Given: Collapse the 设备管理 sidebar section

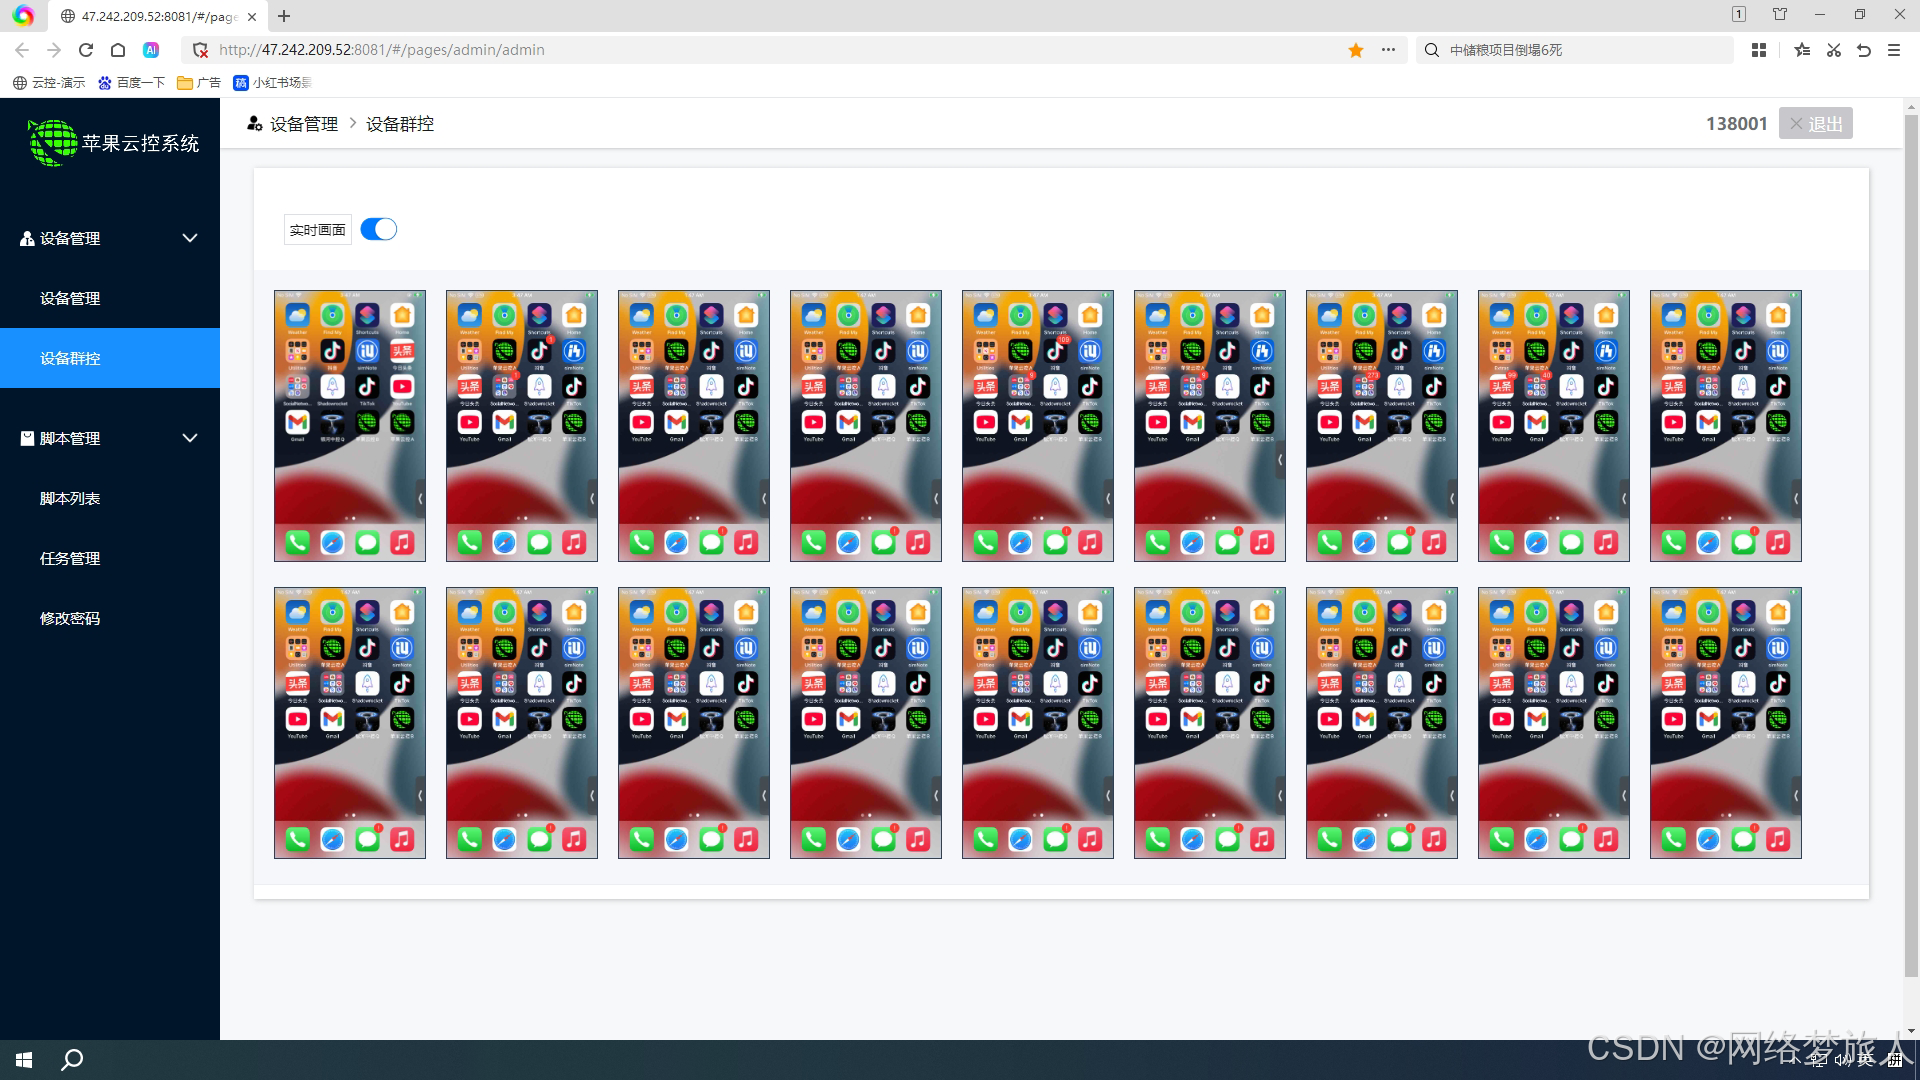Looking at the screenshot, I should pyautogui.click(x=190, y=238).
